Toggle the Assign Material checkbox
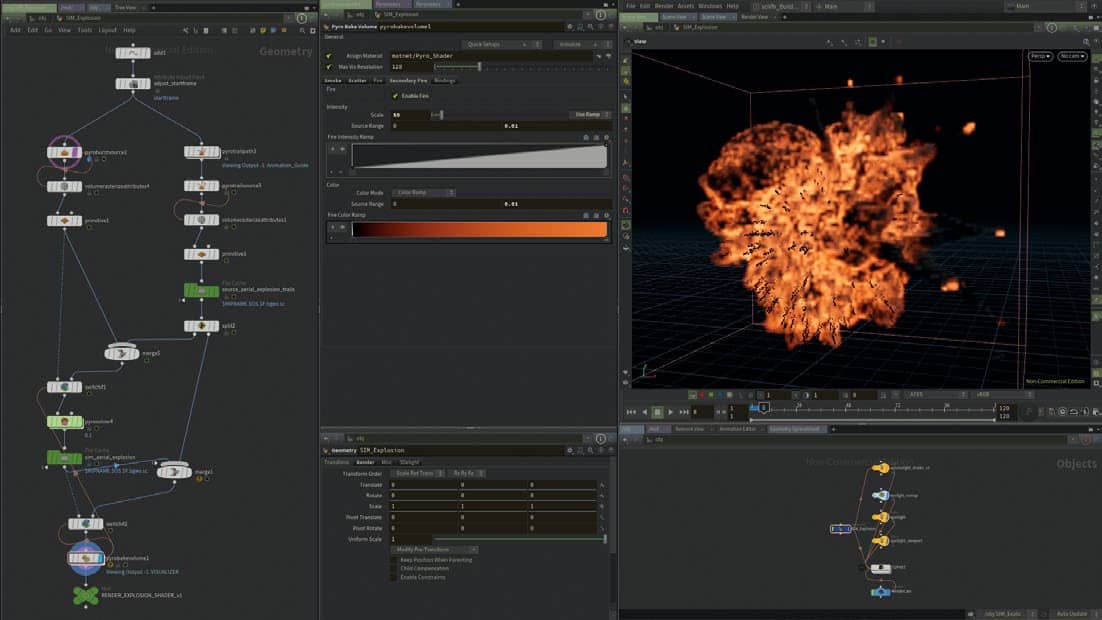 [x=329, y=56]
